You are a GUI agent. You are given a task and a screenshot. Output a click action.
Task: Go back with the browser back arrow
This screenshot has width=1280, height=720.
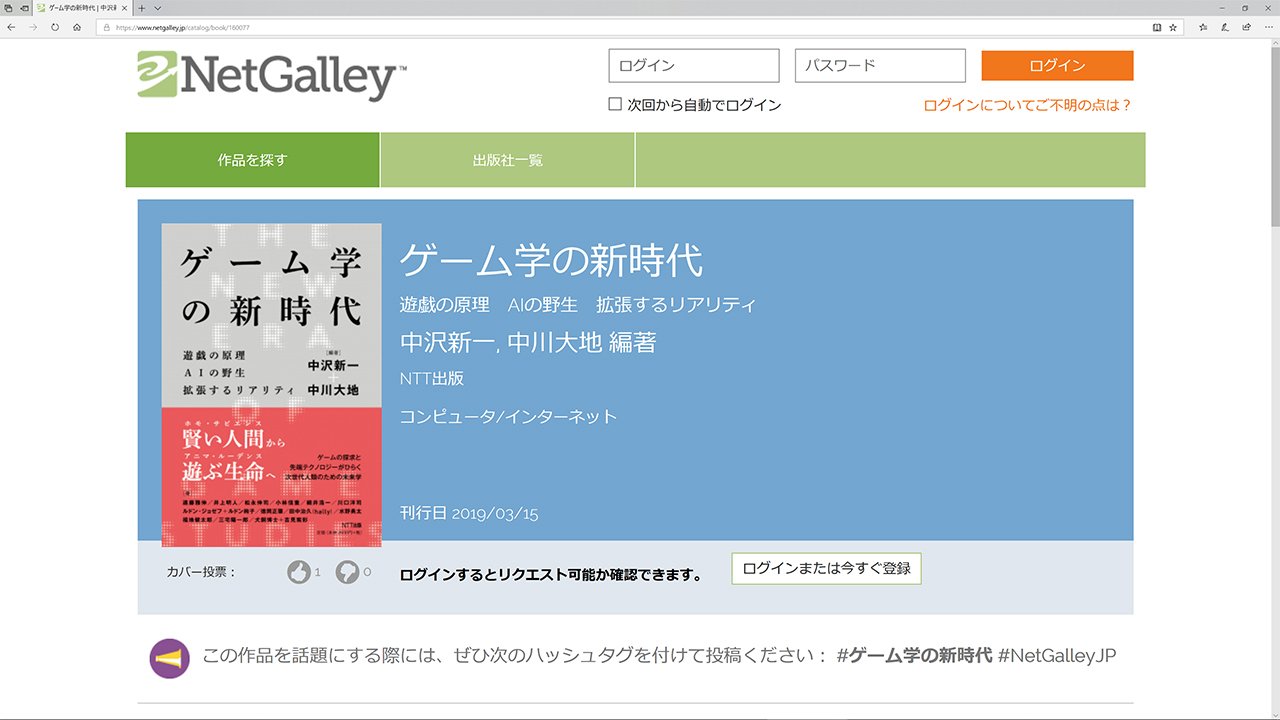point(11,27)
